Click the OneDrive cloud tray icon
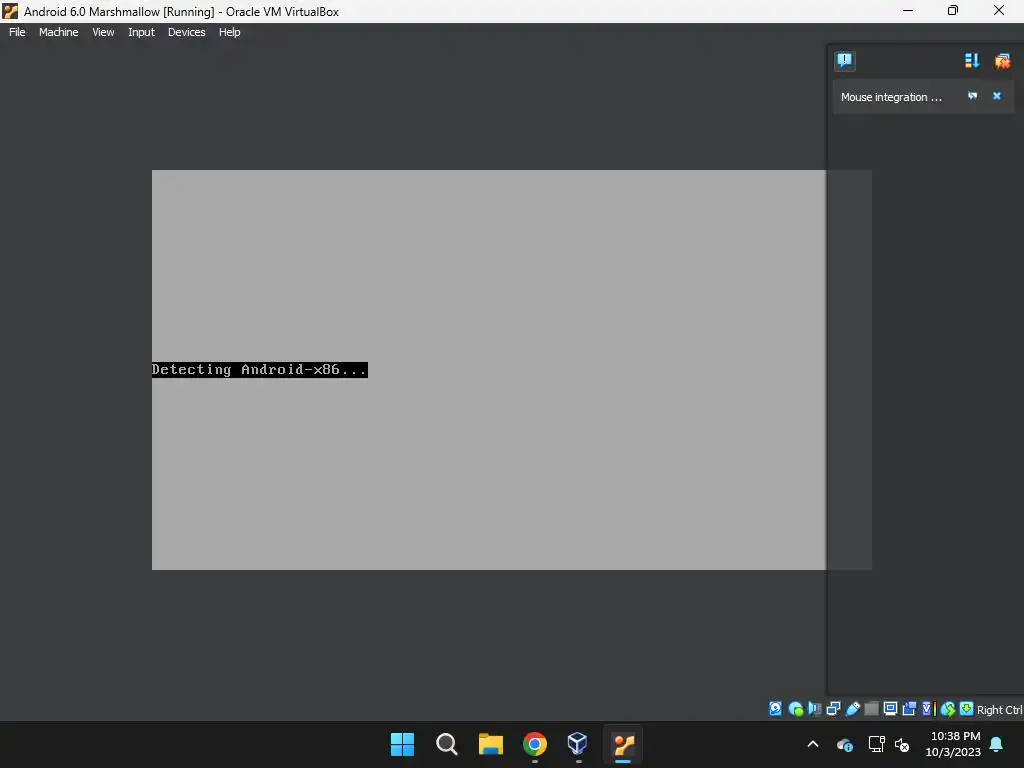The height and width of the screenshot is (768, 1024). [x=844, y=744]
